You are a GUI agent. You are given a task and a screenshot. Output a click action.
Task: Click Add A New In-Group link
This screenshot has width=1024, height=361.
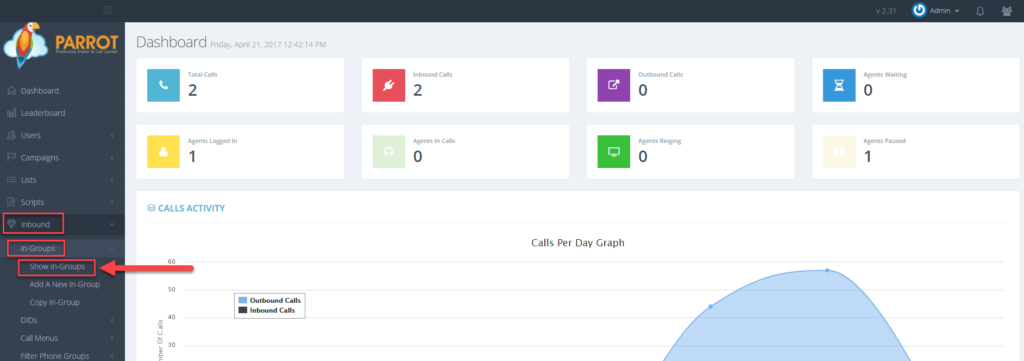click(x=65, y=285)
